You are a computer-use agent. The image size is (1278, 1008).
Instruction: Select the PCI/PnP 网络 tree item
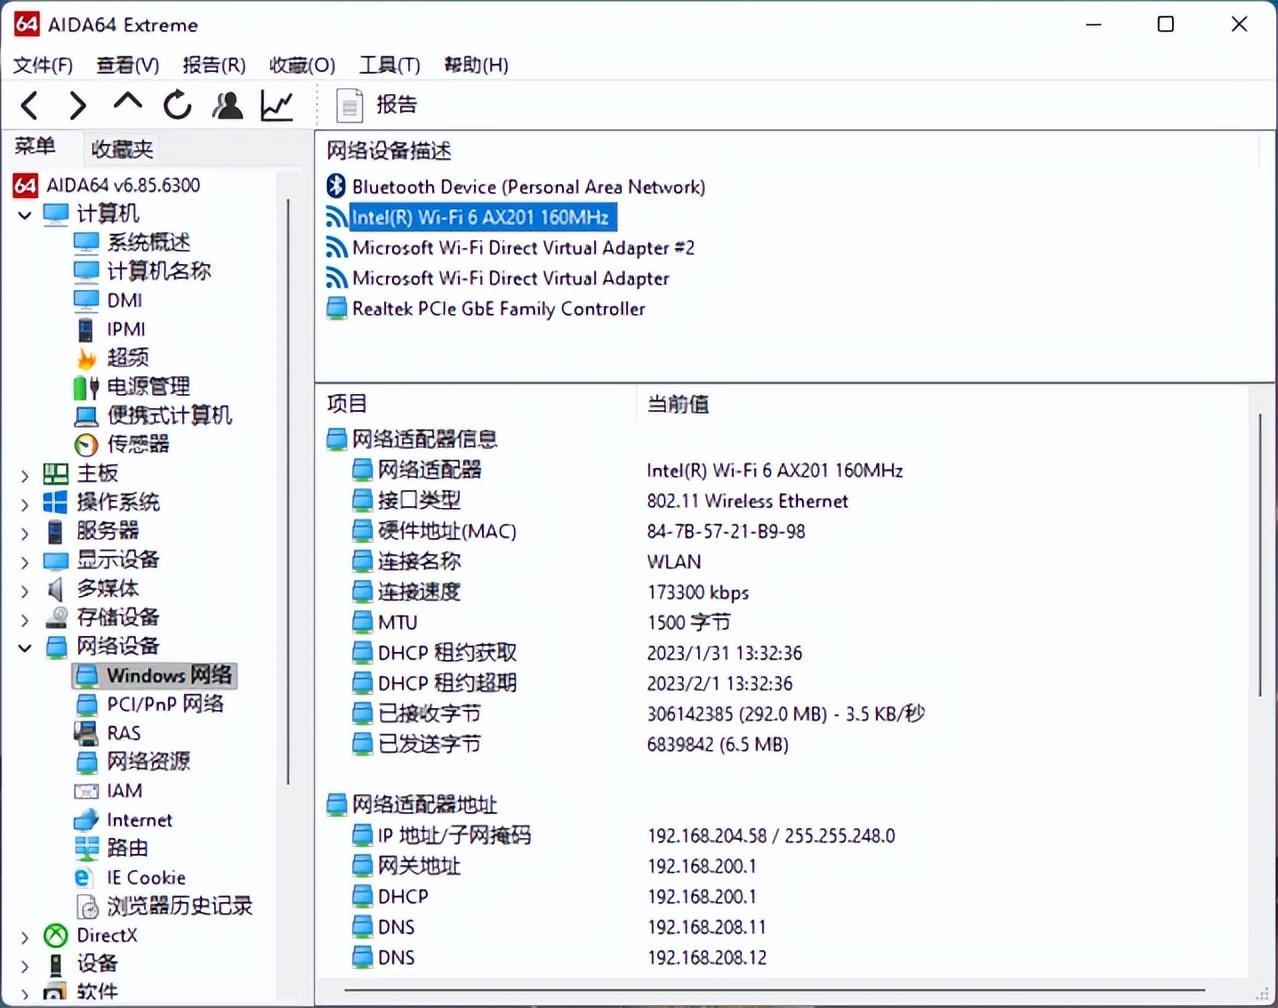[150, 704]
